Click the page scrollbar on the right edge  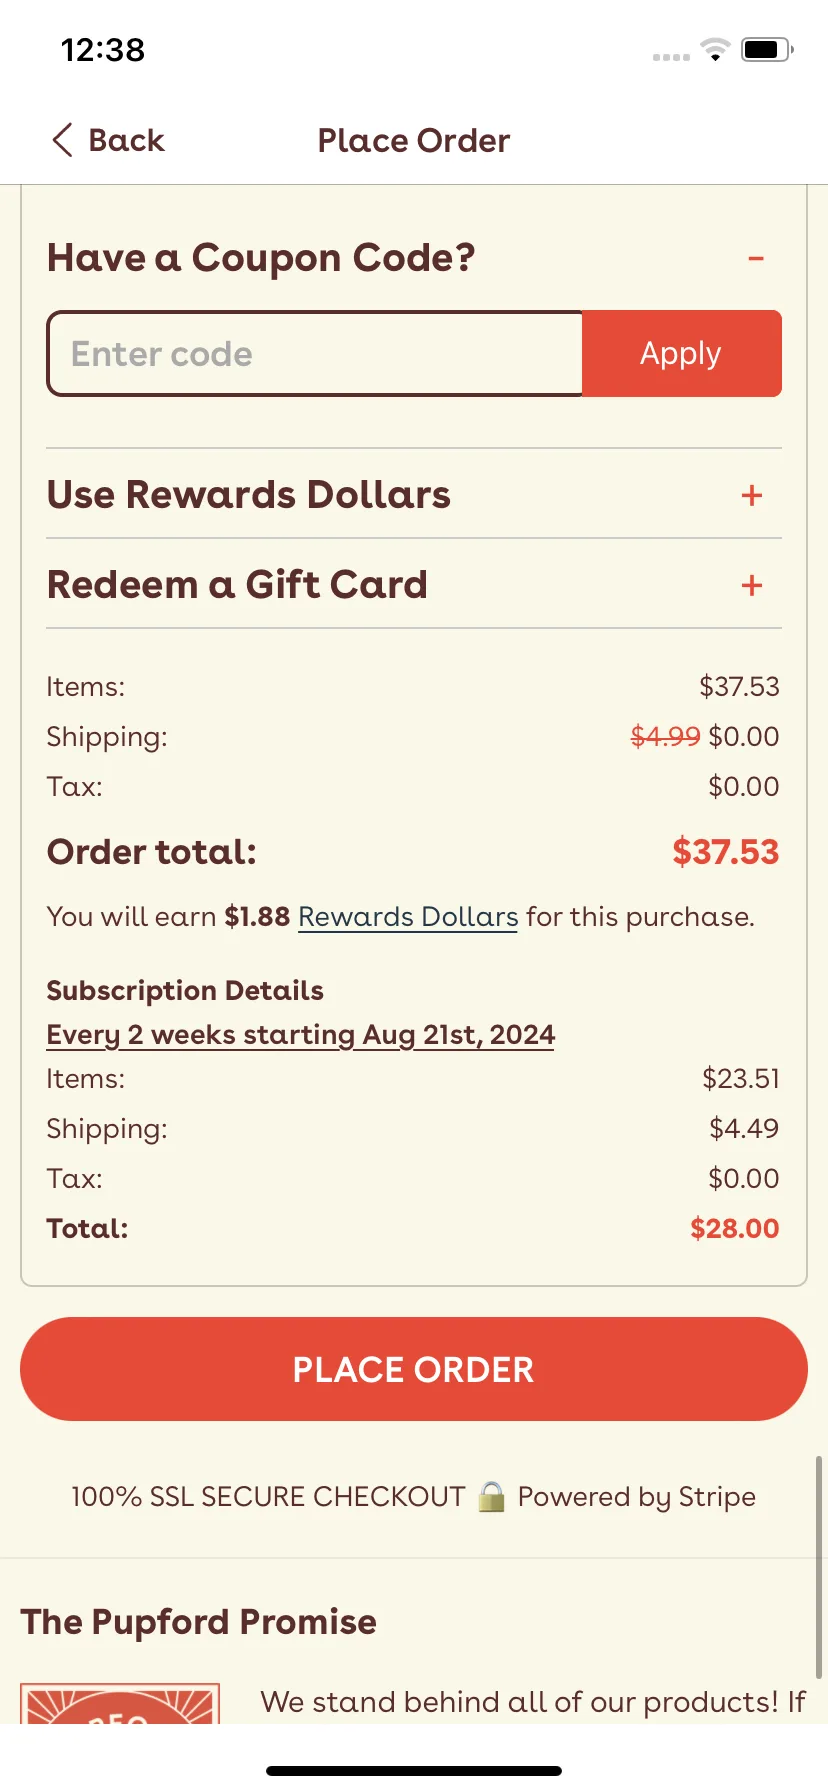819,1566
